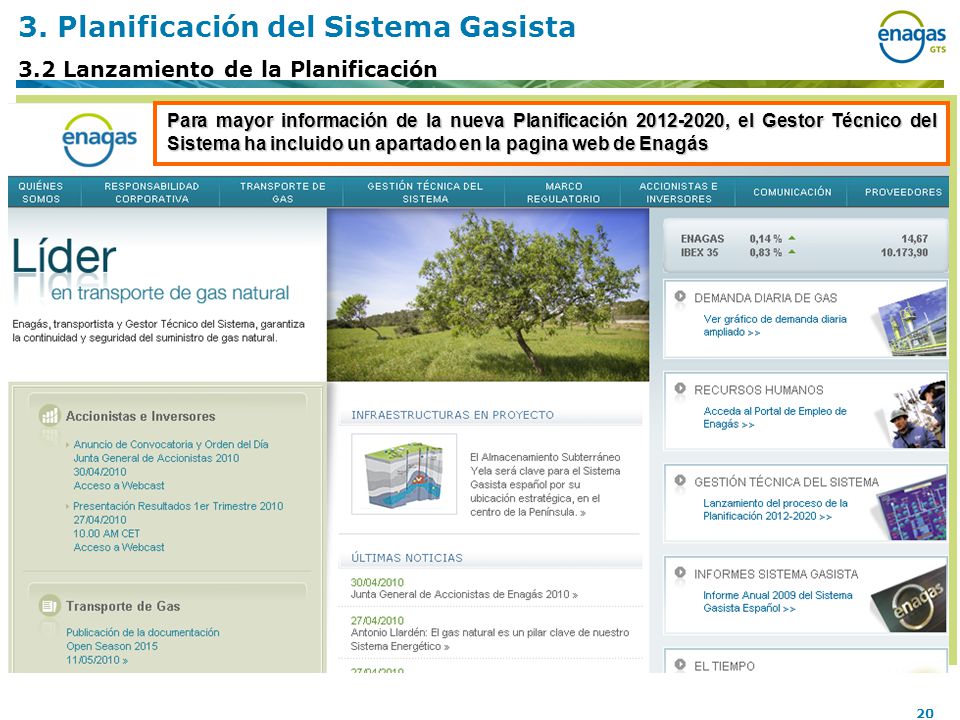
Task: Open Acceda al Portal de Empleo link
Action: point(774,418)
